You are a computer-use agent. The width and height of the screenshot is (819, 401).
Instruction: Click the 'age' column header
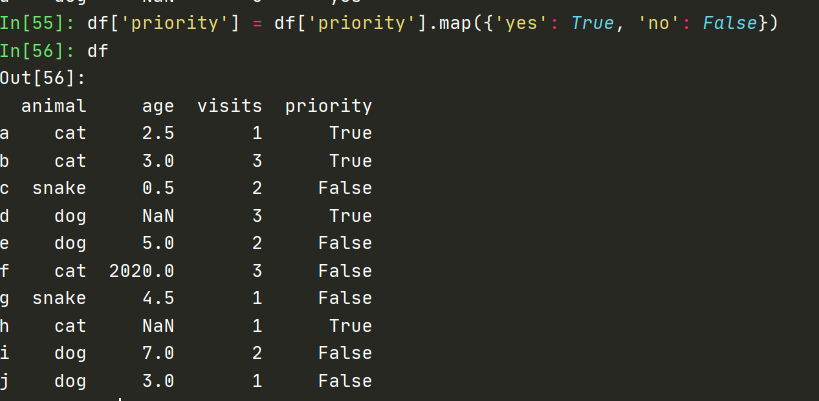coord(158,105)
